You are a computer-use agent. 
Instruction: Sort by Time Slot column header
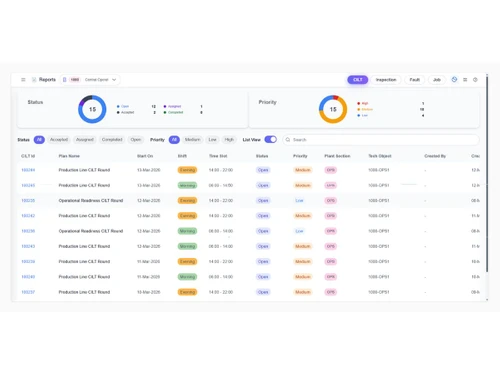click(218, 156)
